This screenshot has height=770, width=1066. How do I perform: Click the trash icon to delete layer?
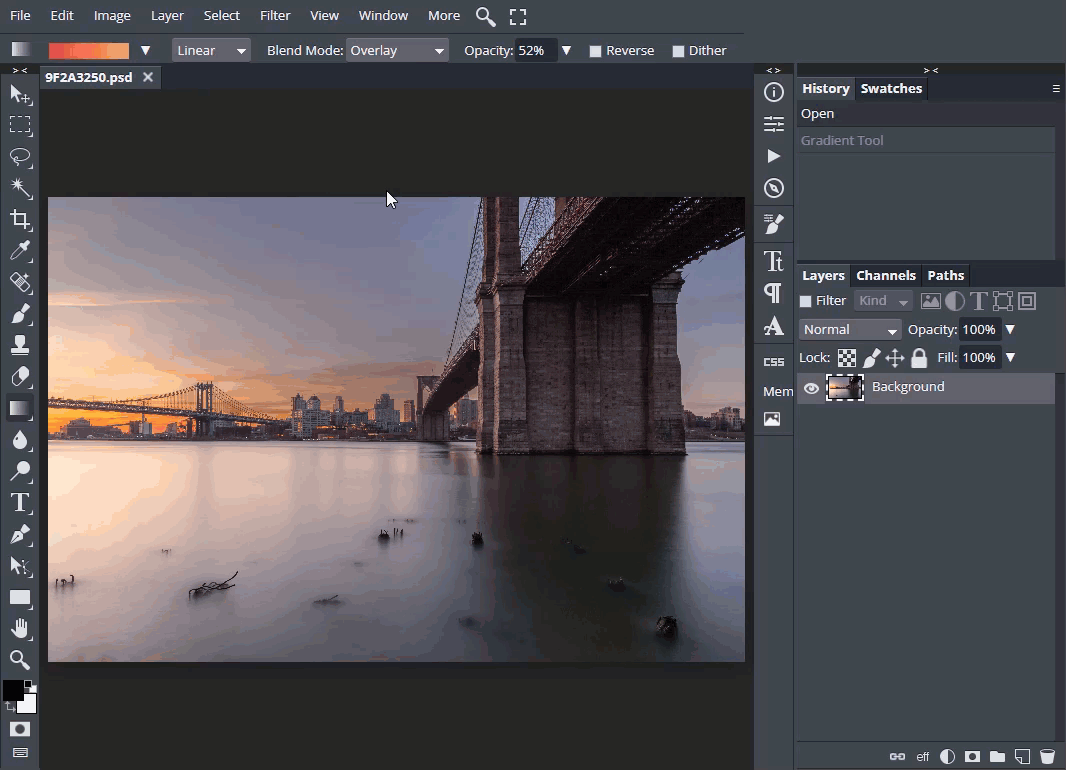pyautogui.click(x=1047, y=756)
